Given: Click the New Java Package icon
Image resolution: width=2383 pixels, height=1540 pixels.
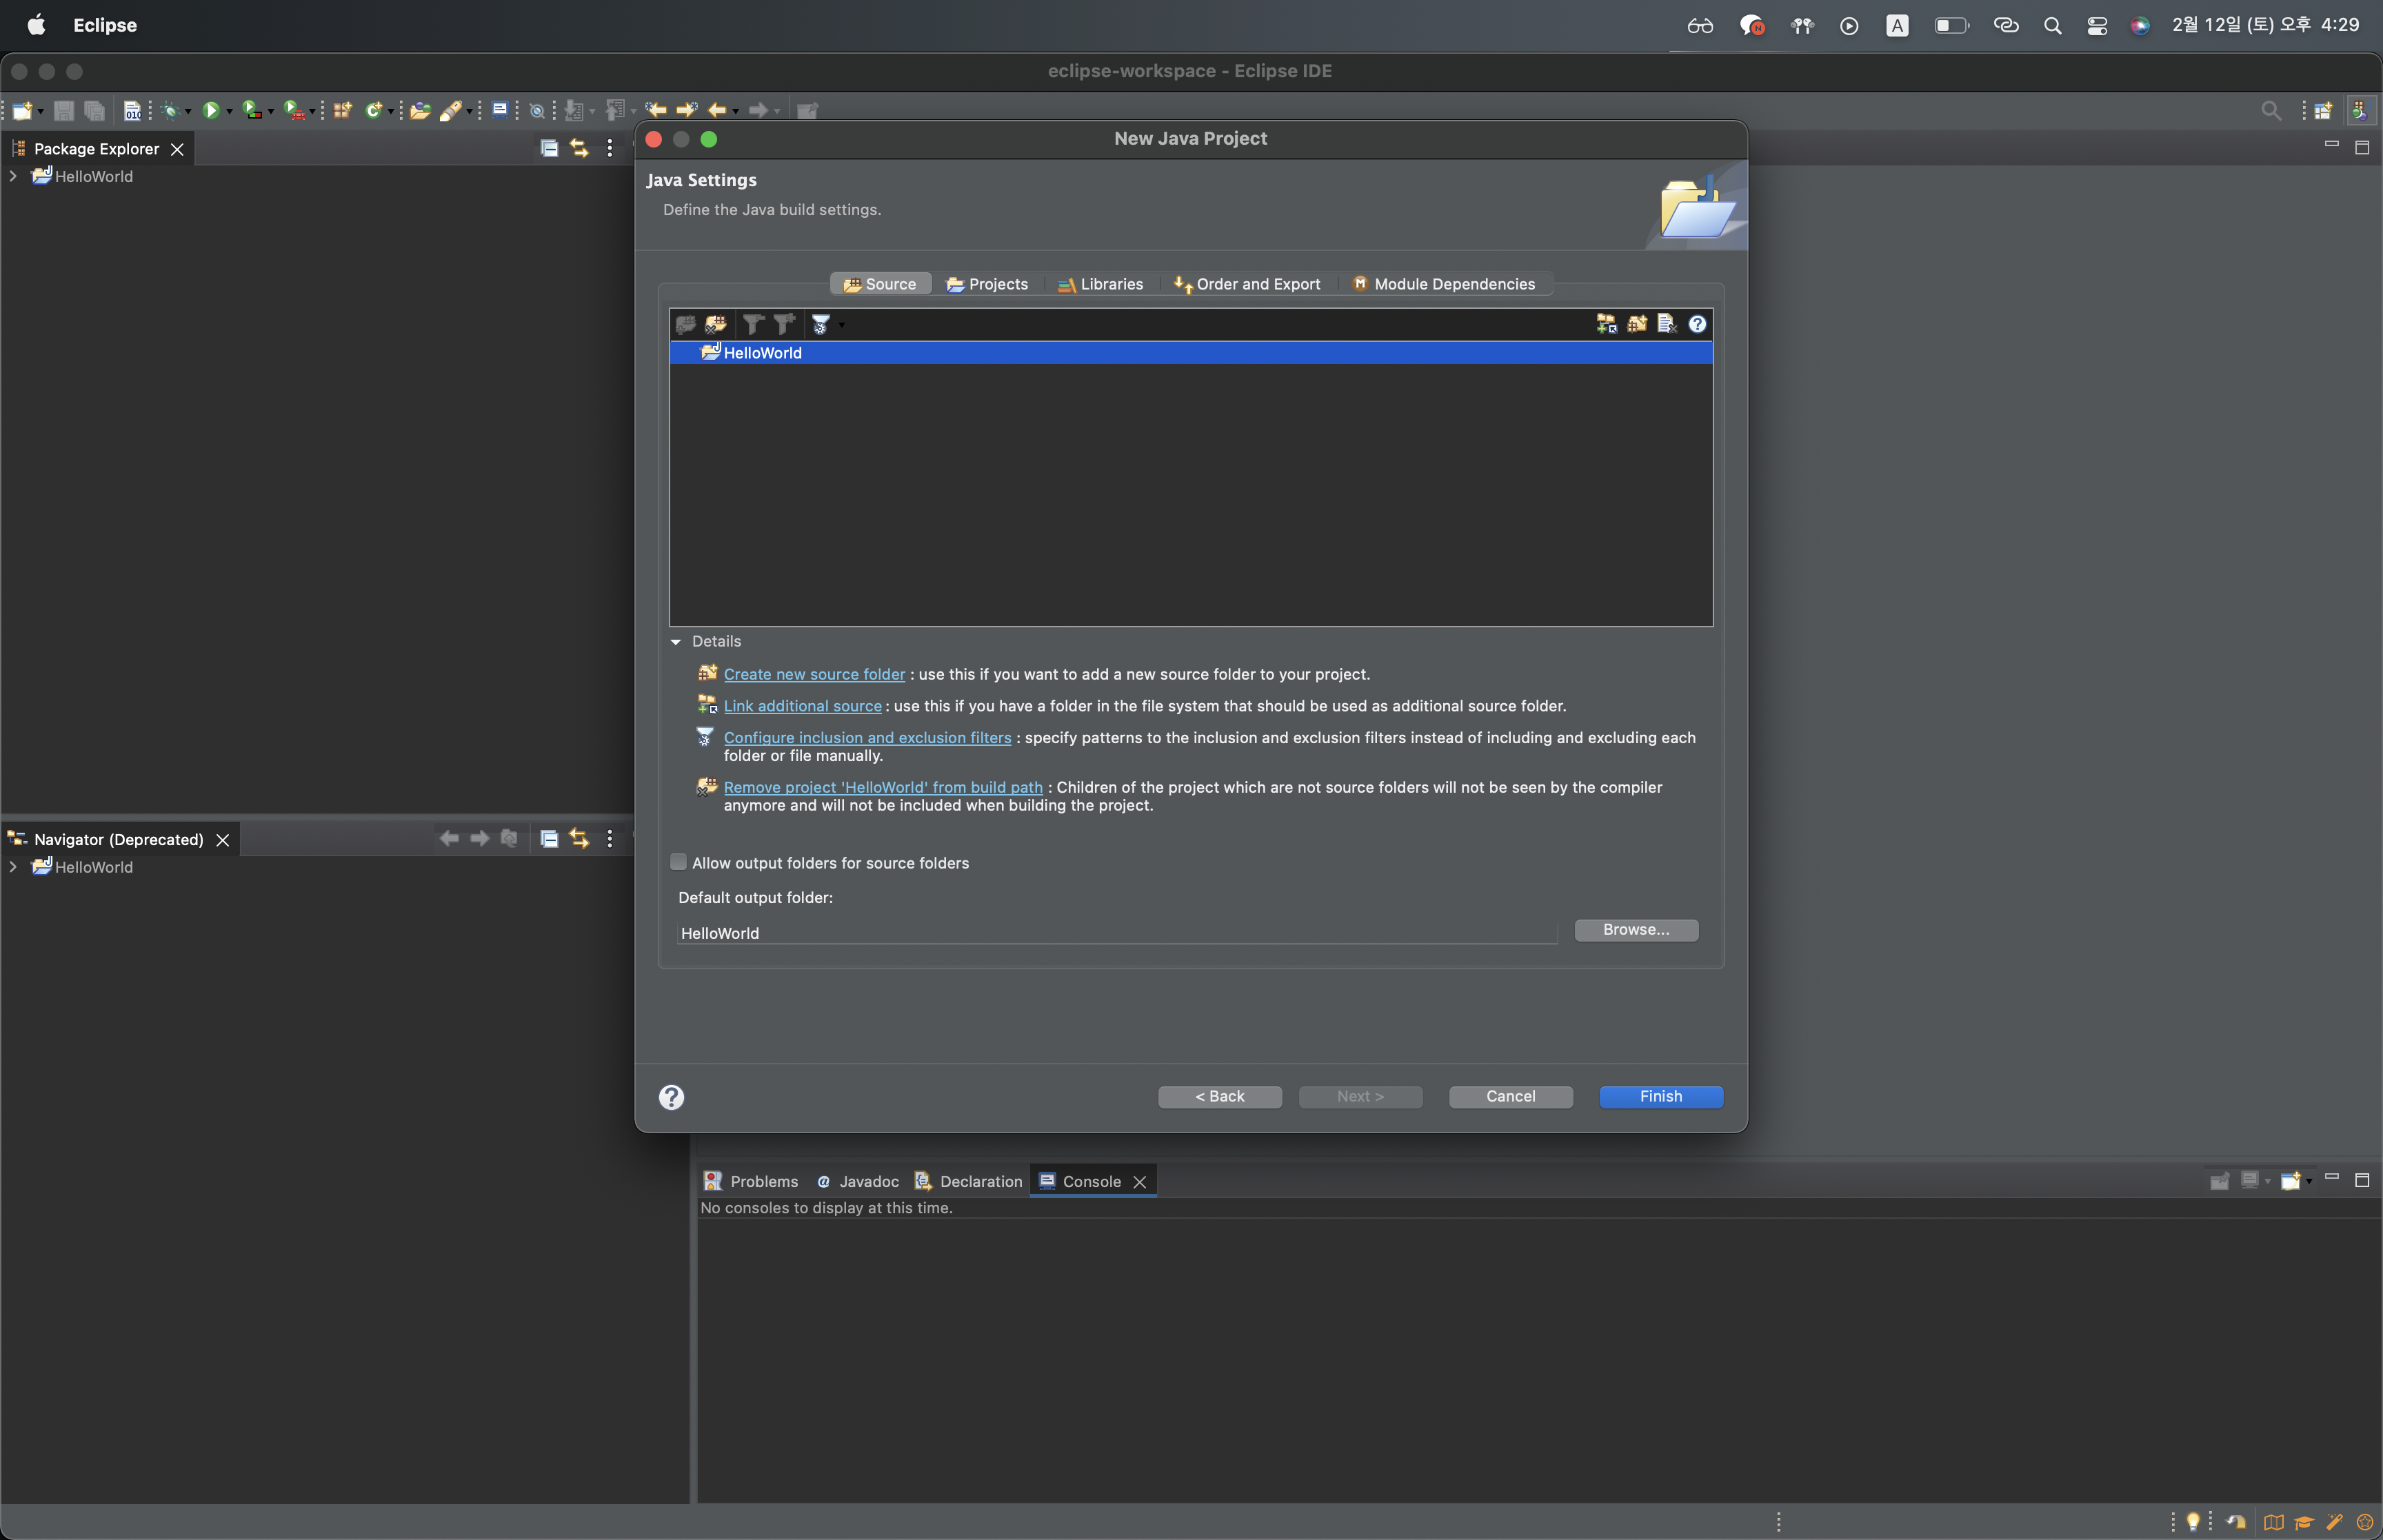Looking at the screenshot, I should point(343,110).
